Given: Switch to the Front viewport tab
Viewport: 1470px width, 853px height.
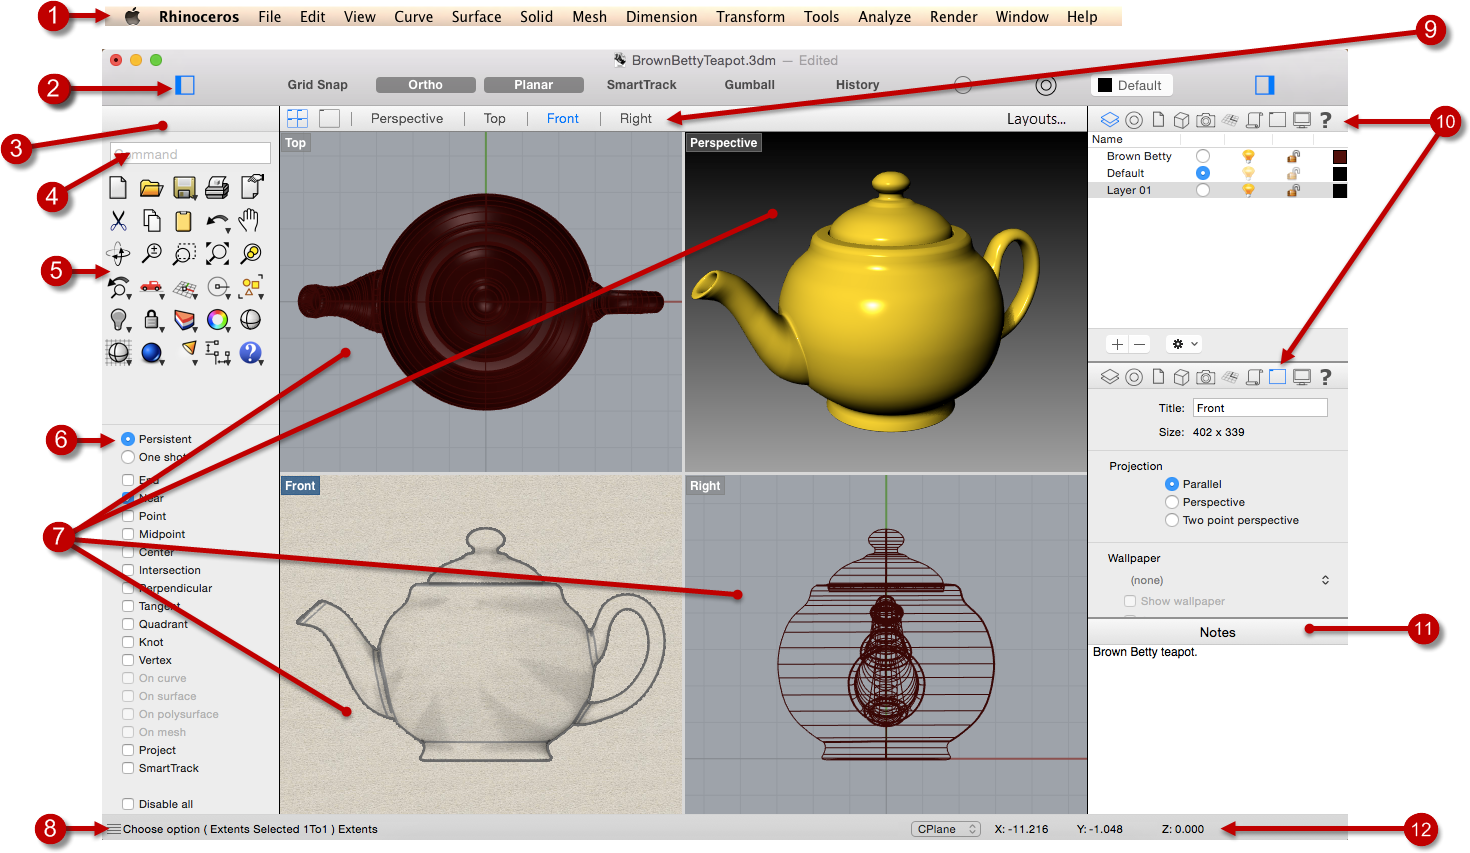Looking at the screenshot, I should tap(562, 118).
